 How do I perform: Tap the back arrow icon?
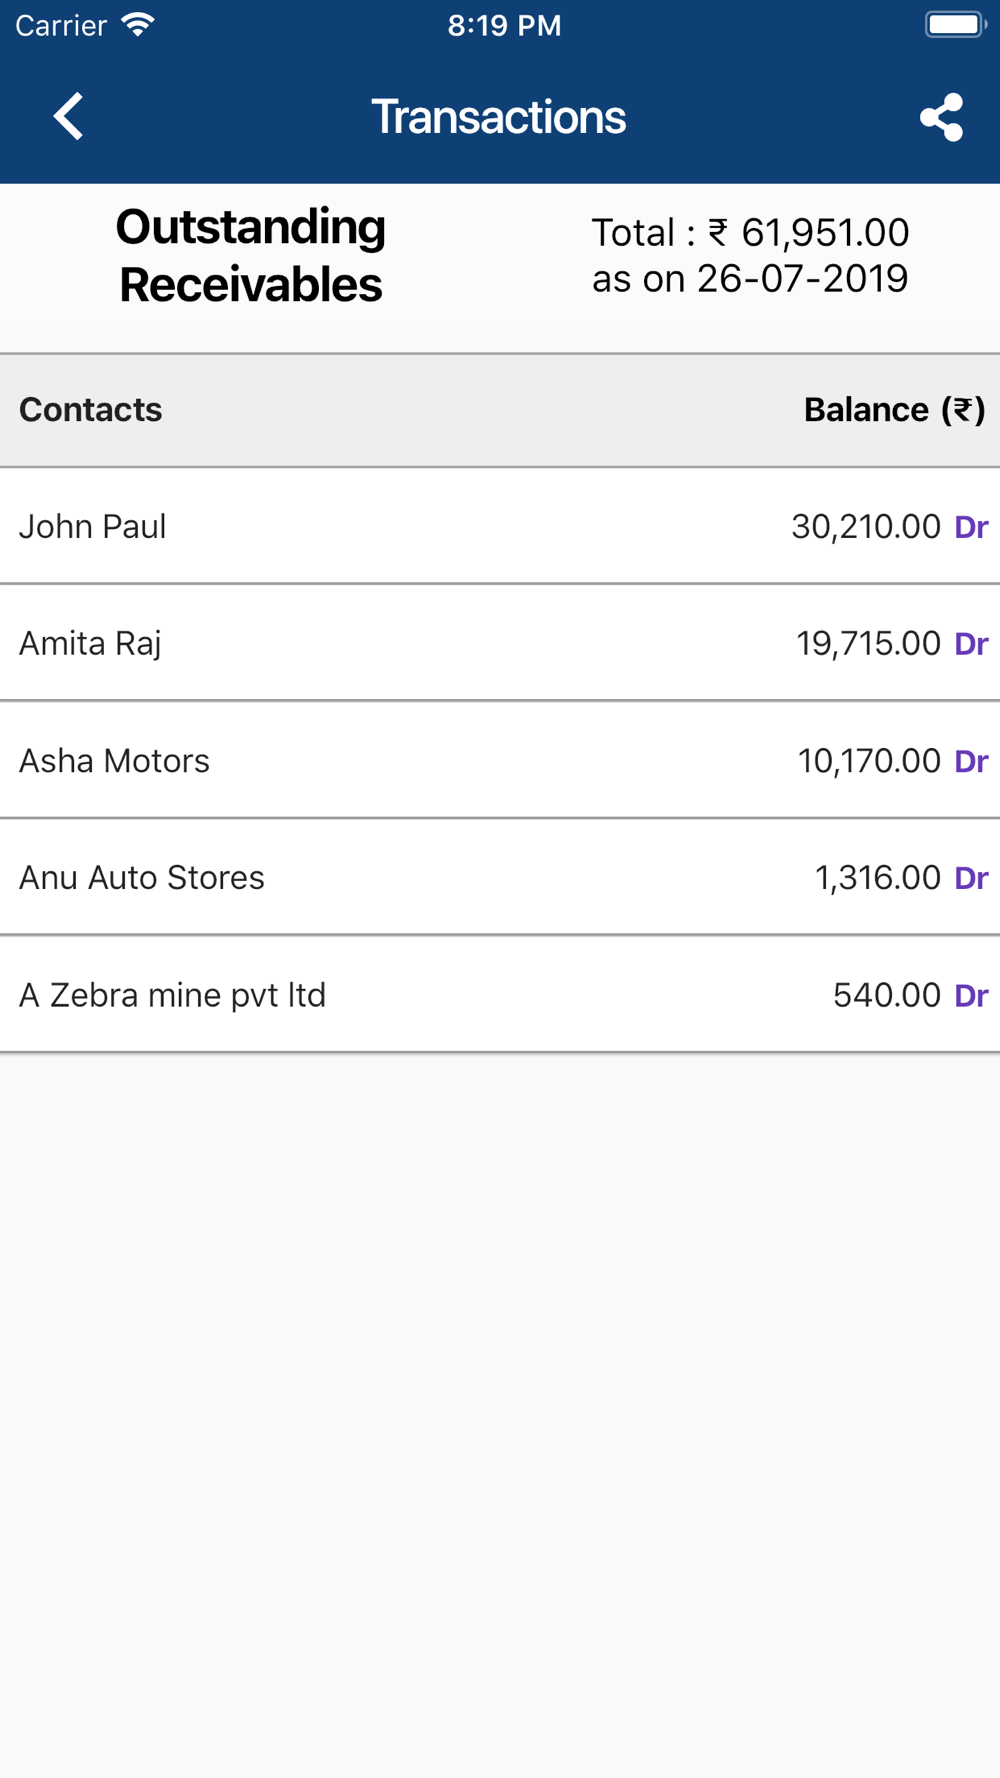(68, 117)
